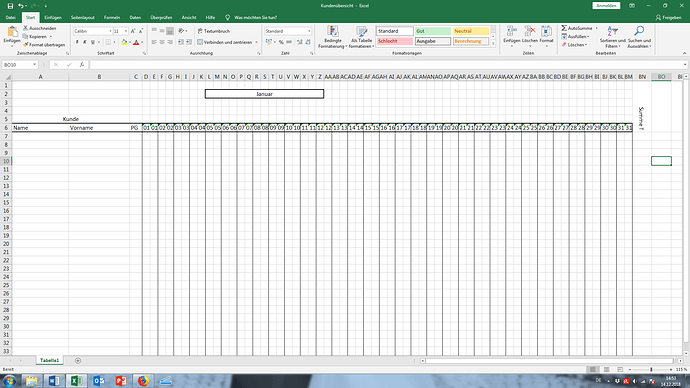The height and width of the screenshot is (388, 690).
Task: Open Sortieren und Filtern tool
Action: tap(613, 37)
